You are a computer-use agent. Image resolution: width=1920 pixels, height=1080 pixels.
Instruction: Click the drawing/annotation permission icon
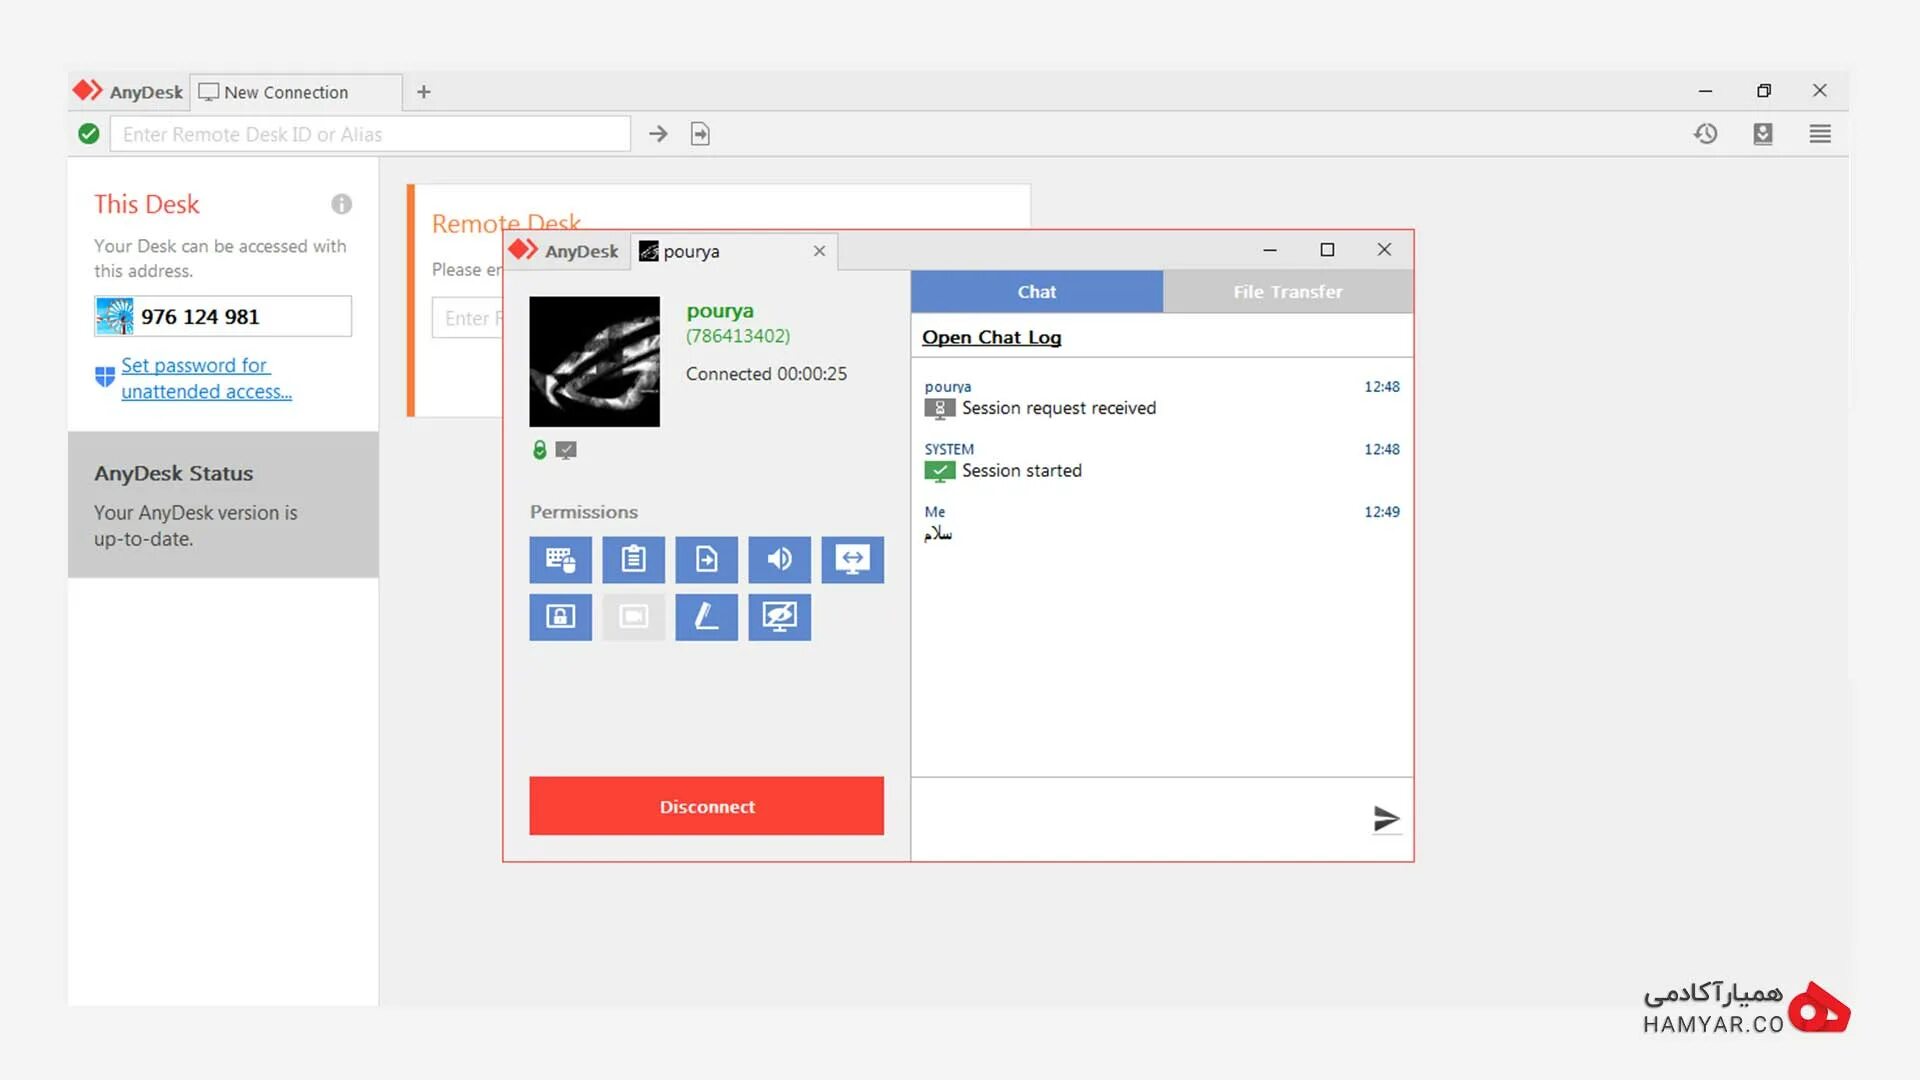707,616
